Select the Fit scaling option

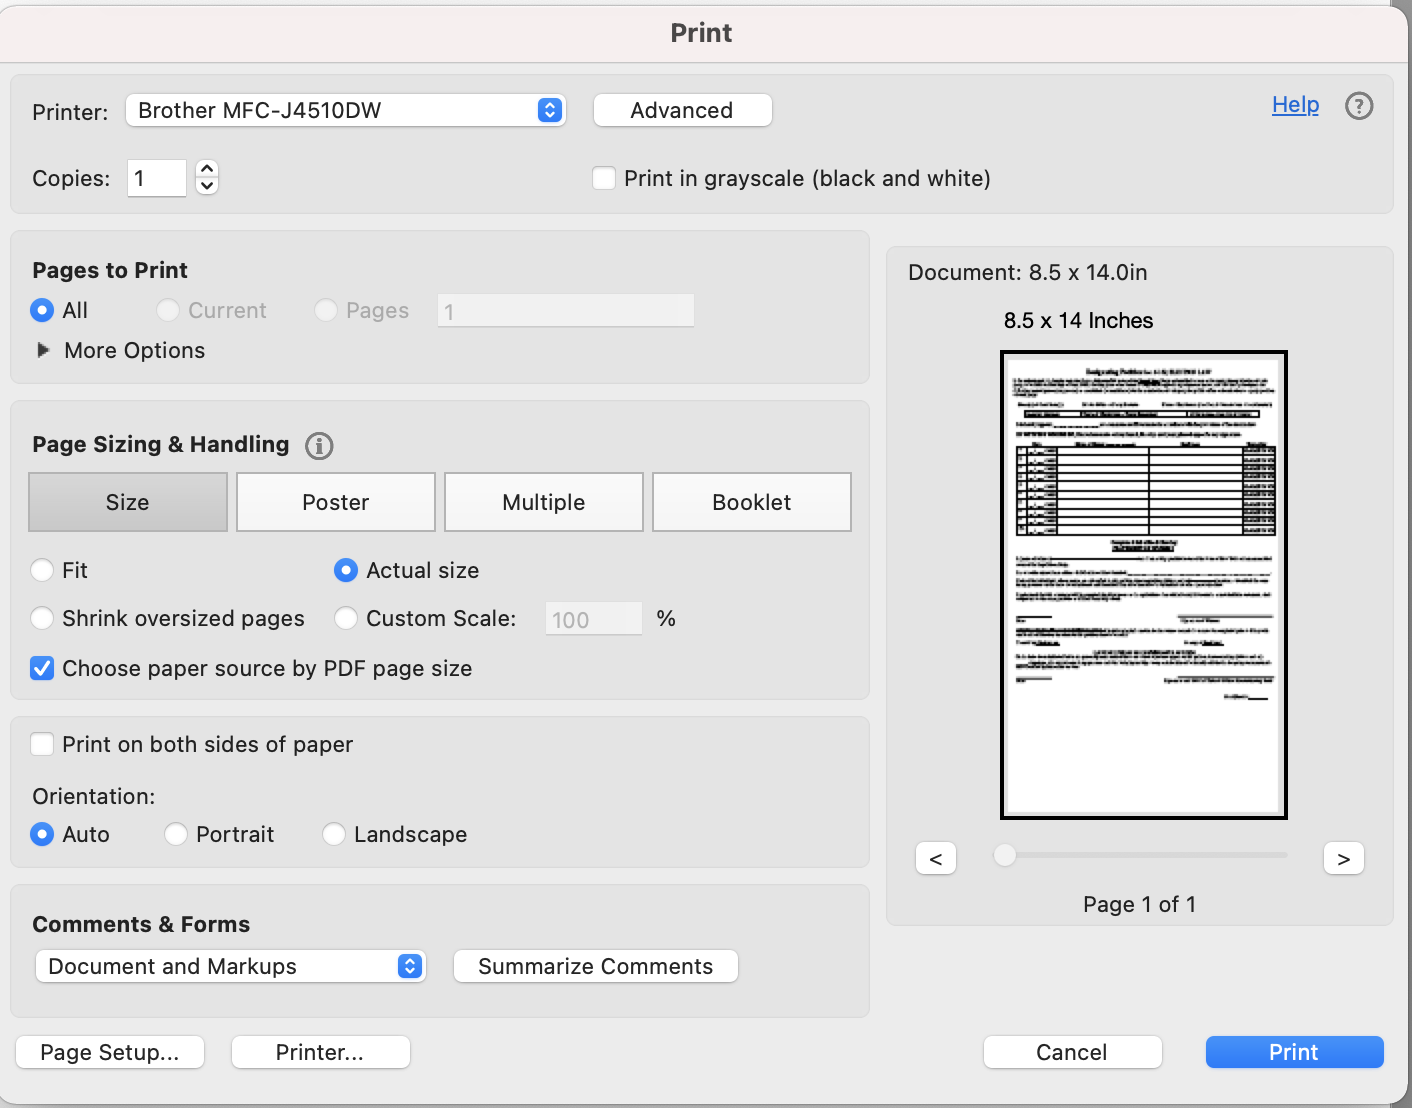42,570
